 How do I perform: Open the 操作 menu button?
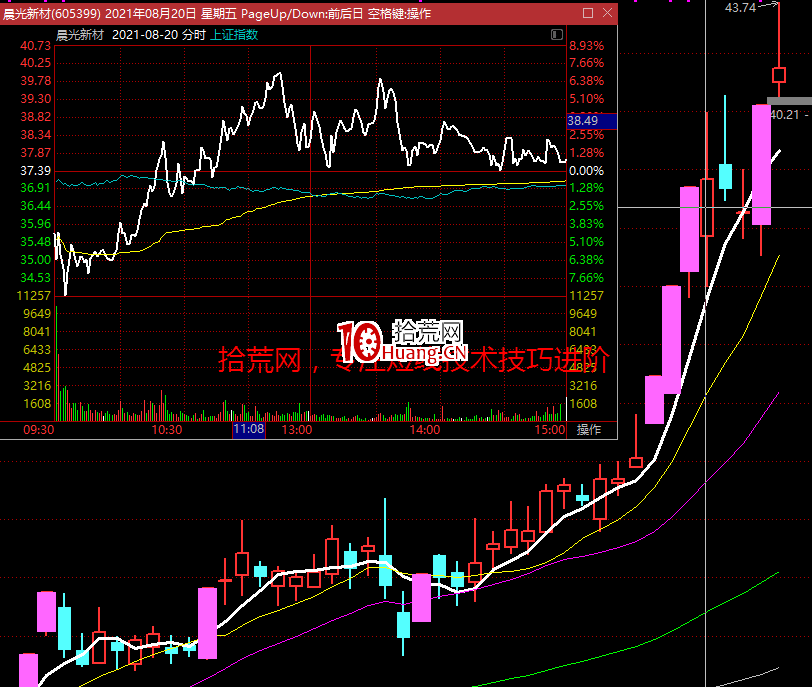tap(589, 430)
